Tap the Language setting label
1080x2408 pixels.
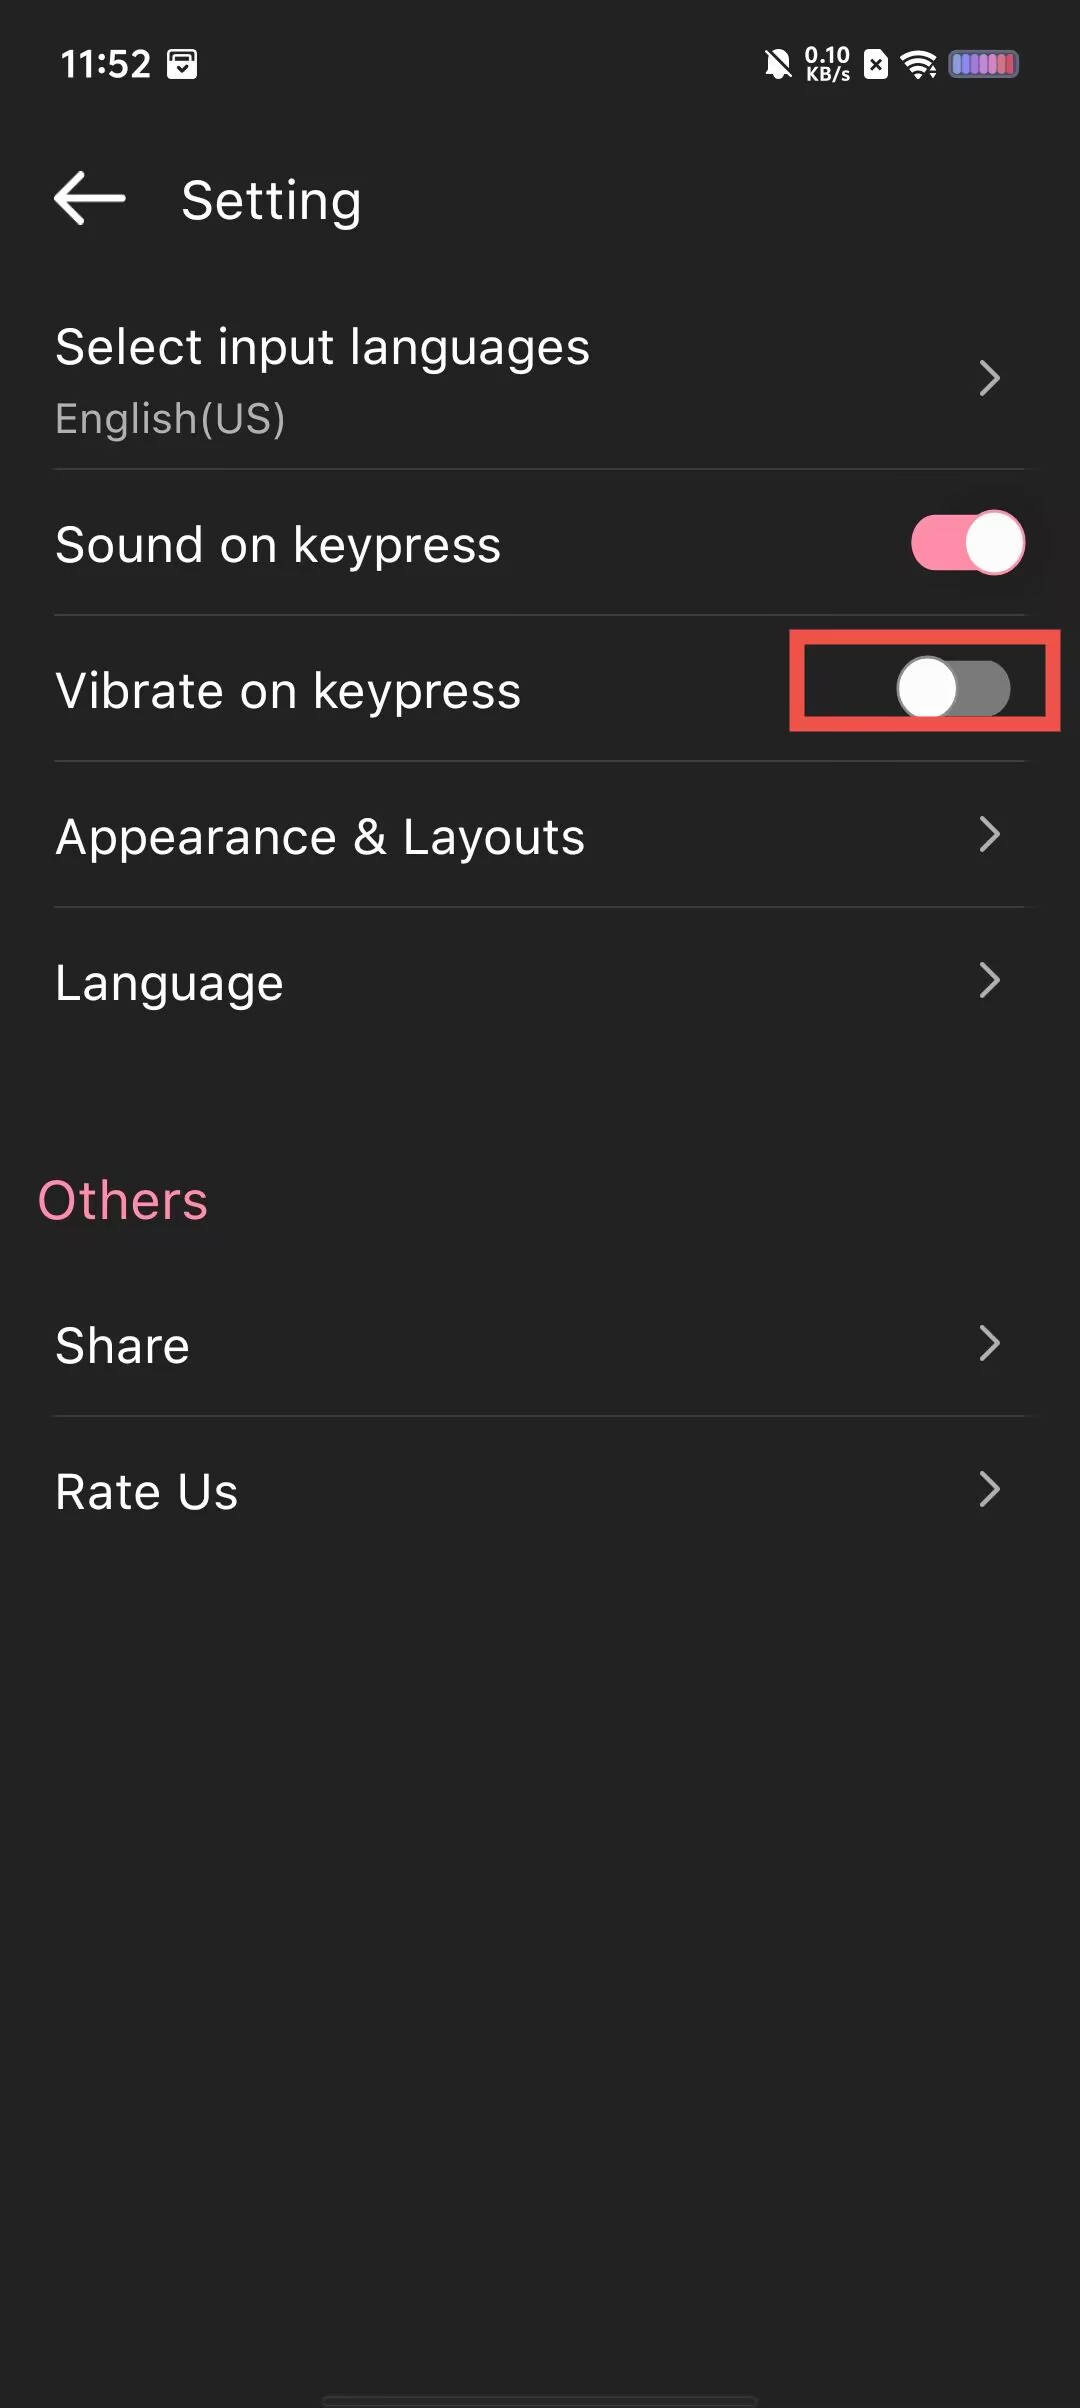click(x=170, y=983)
